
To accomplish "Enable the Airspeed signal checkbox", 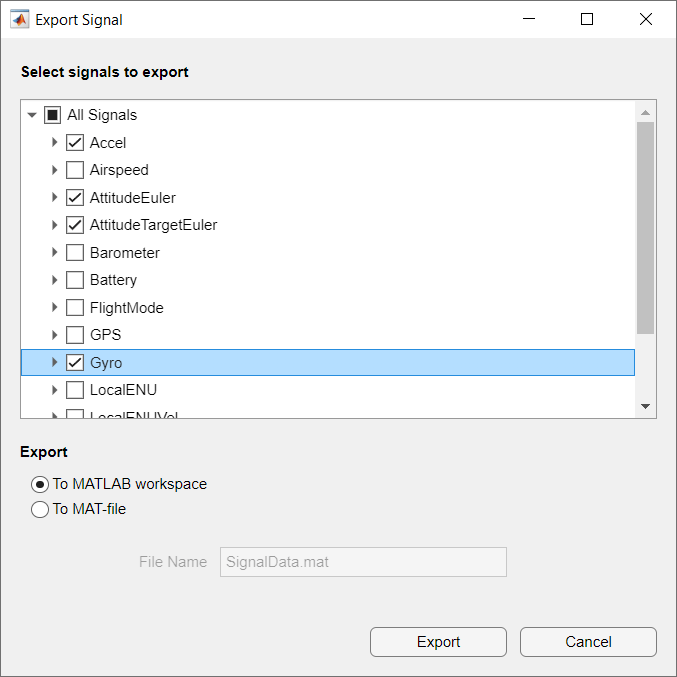I will (75, 170).
